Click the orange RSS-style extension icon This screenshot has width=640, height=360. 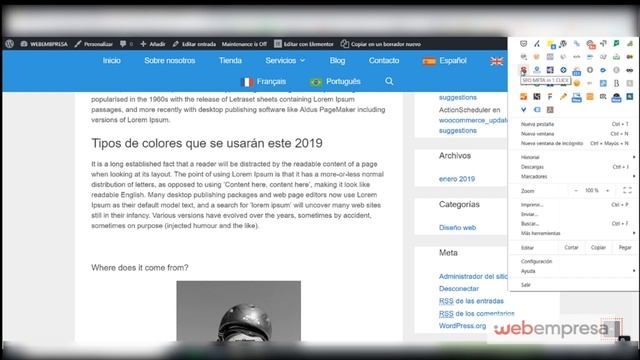click(x=524, y=96)
